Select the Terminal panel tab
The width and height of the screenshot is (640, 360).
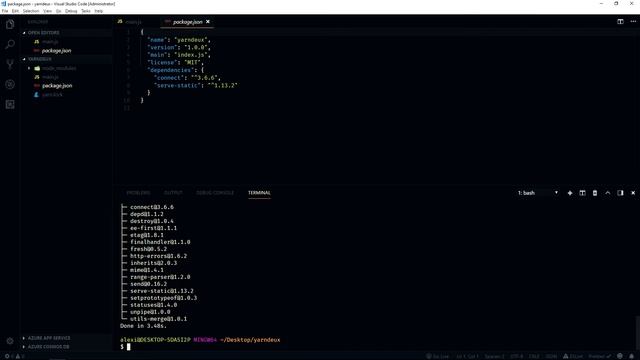click(259, 193)
